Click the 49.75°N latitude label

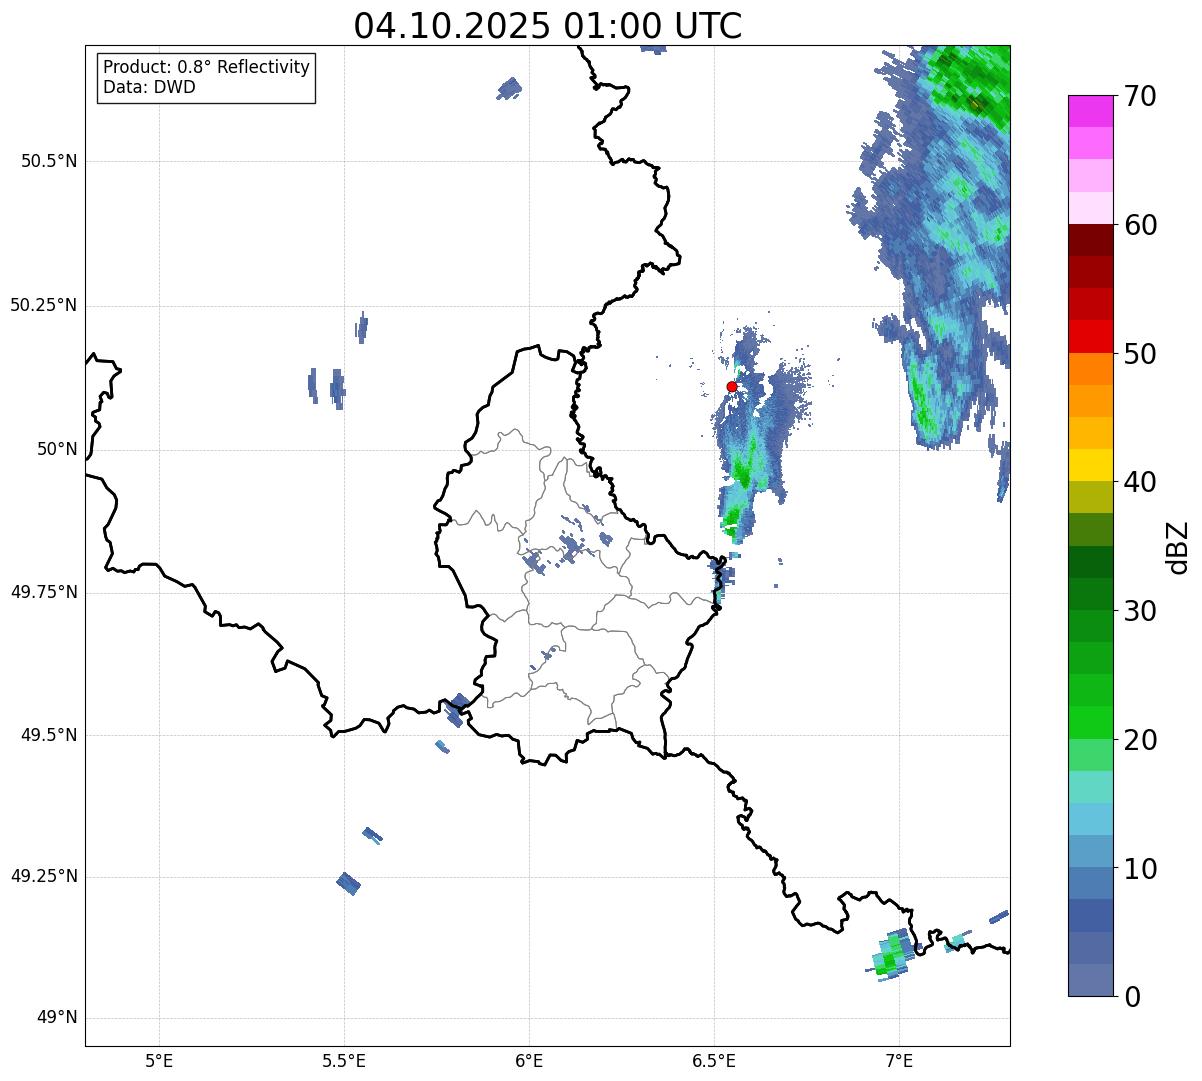point(44,592)
